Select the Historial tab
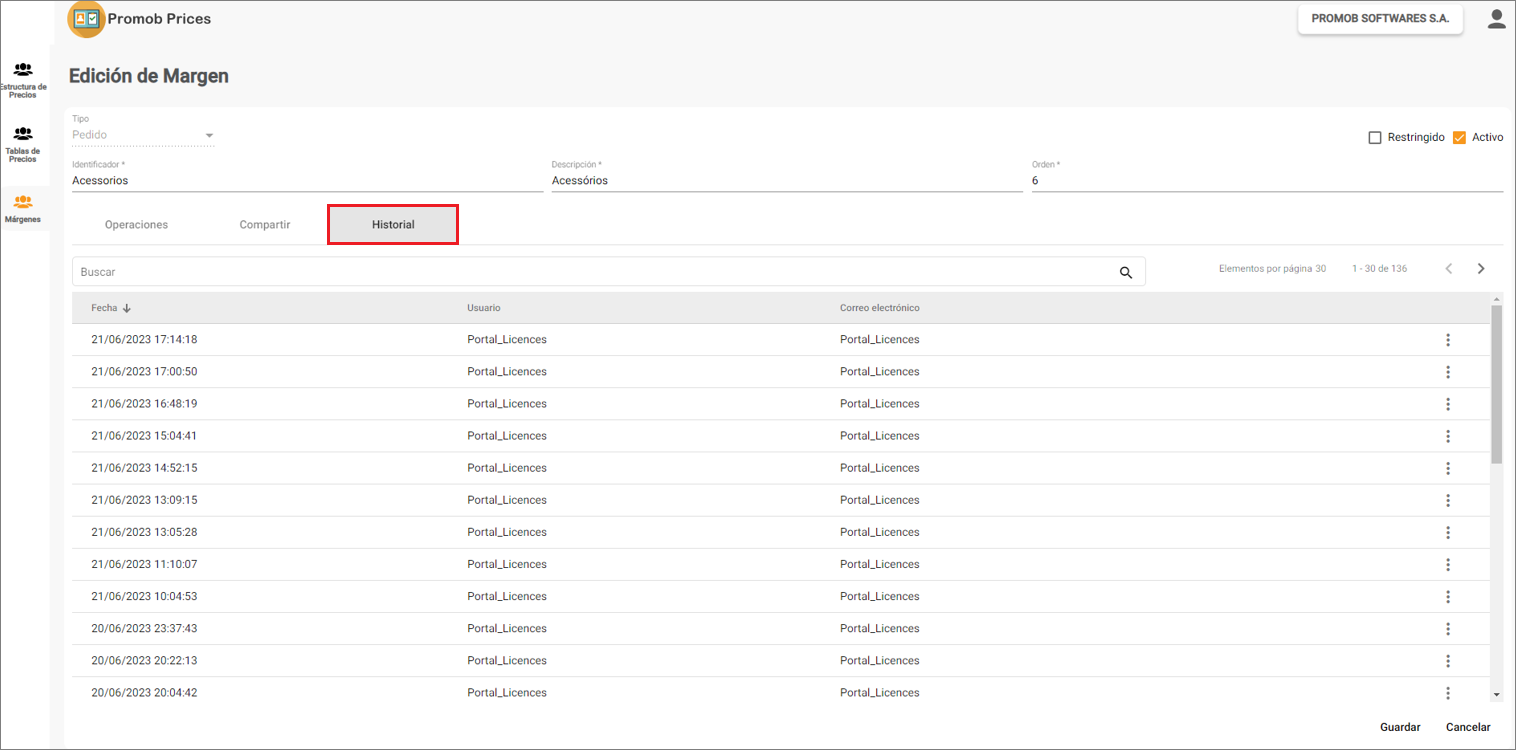Viewport: 1516px width, 750px height. pyautogui.click(x=393, y=225)
